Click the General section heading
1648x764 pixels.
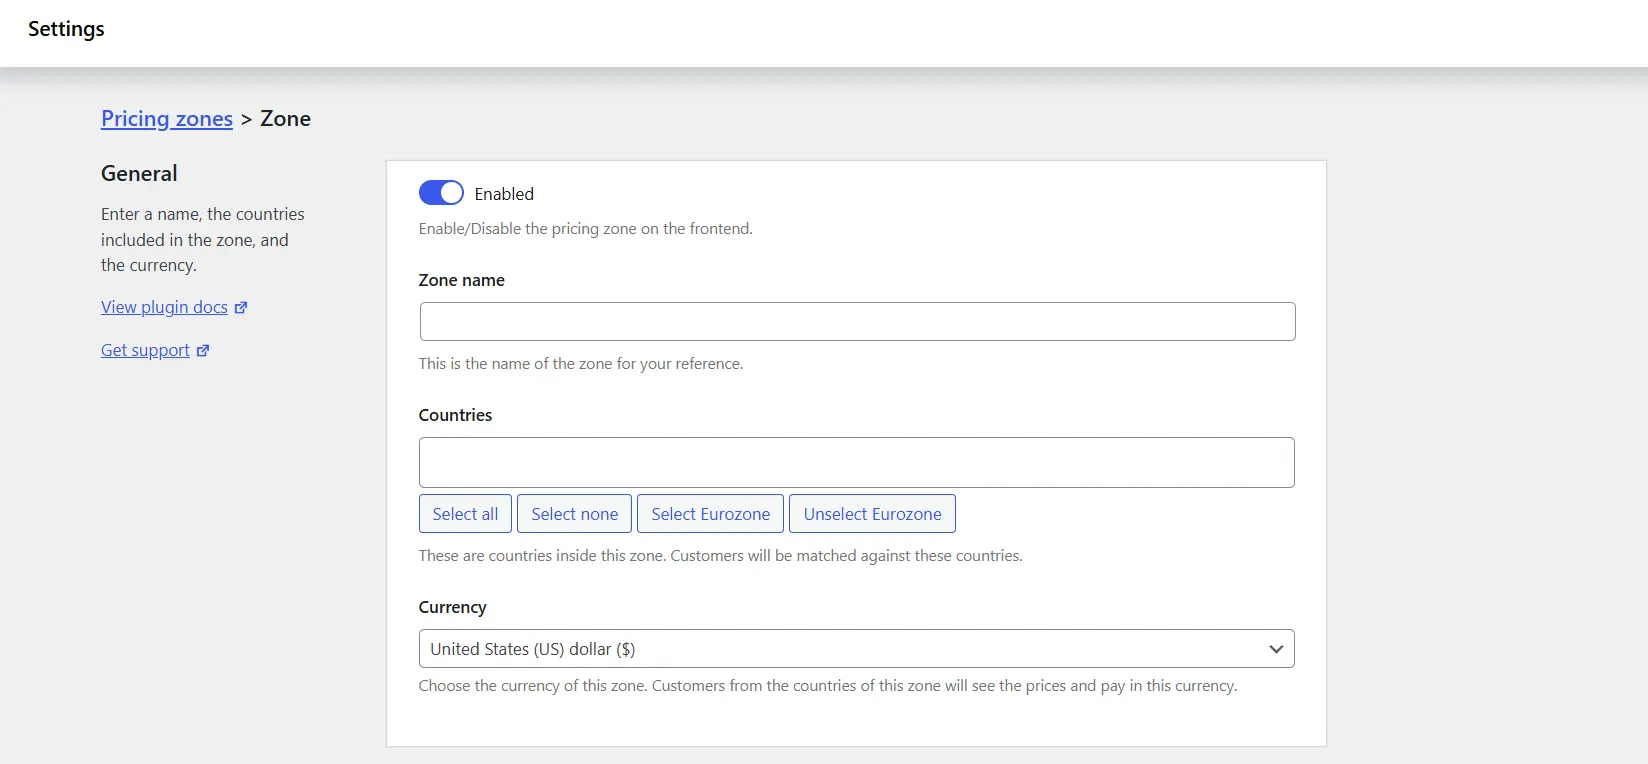[x=139, y=173]
